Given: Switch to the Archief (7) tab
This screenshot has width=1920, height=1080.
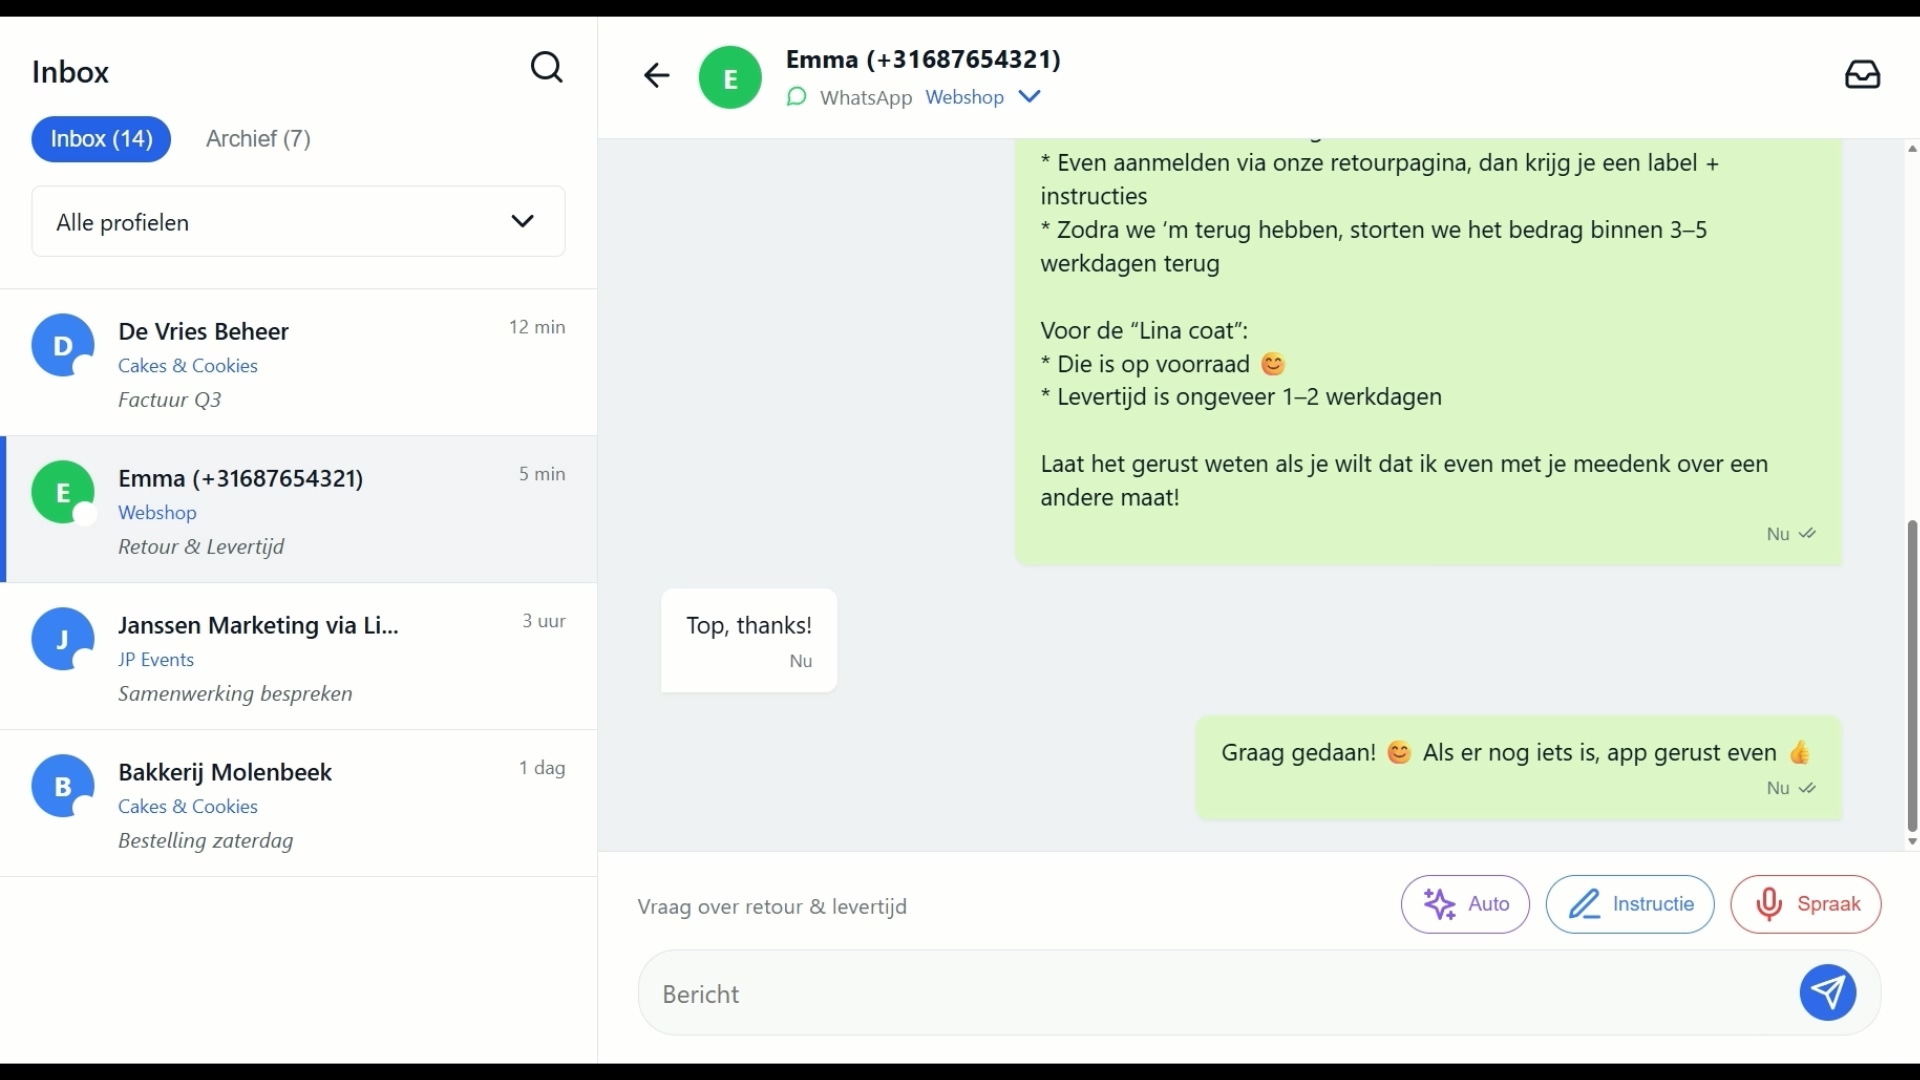Looking at the screenshot, I should [x=258, y=139].
